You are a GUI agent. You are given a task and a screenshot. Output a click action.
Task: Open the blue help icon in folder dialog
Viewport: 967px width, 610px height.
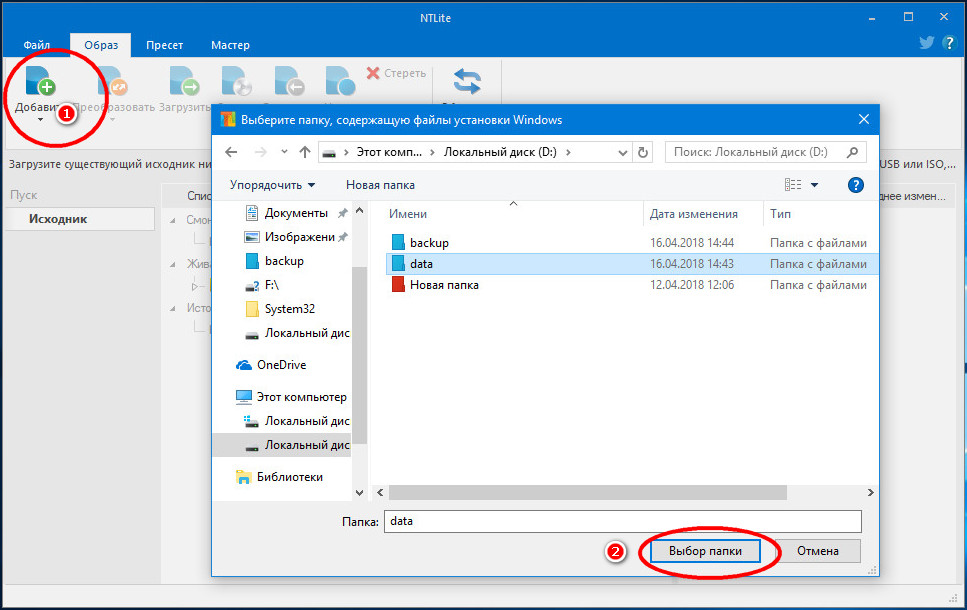tap(855, 184)
